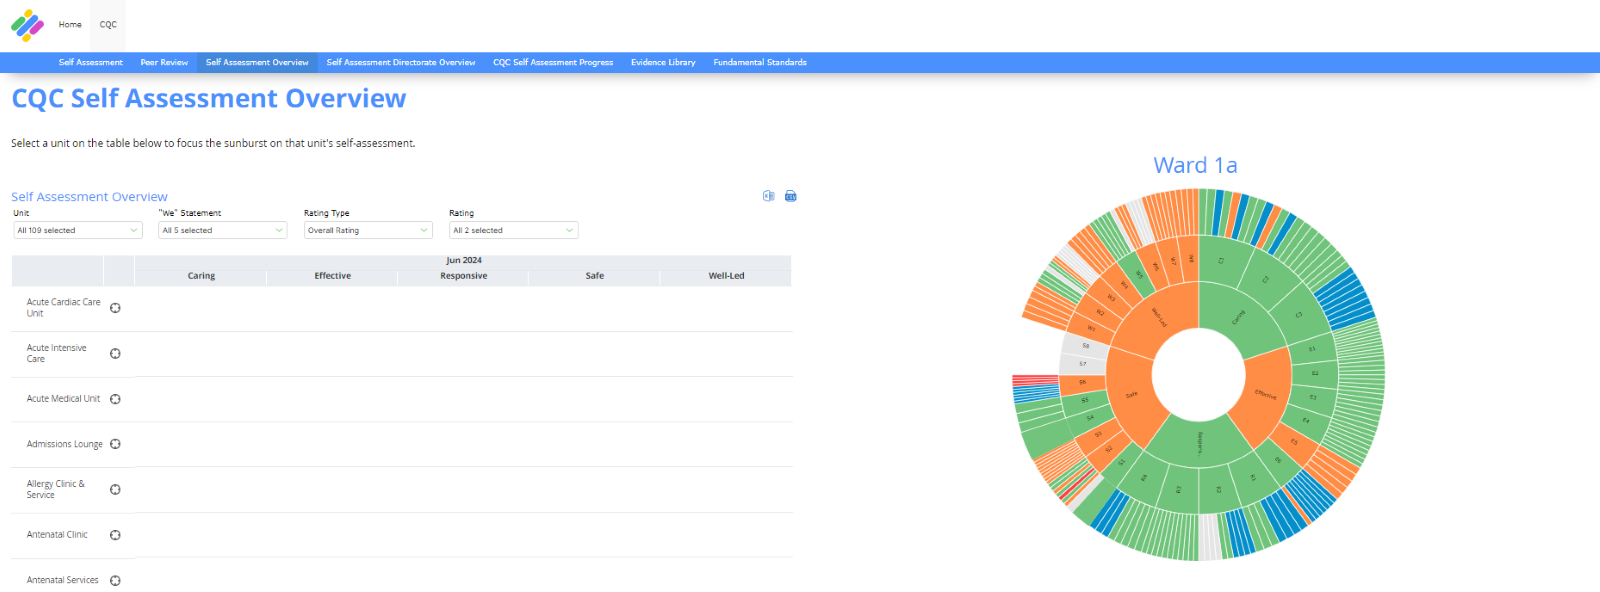Select CQC in top navigation
Image resolution: width=1600 pixels, height=592 pixels.
tap(108, 24)
